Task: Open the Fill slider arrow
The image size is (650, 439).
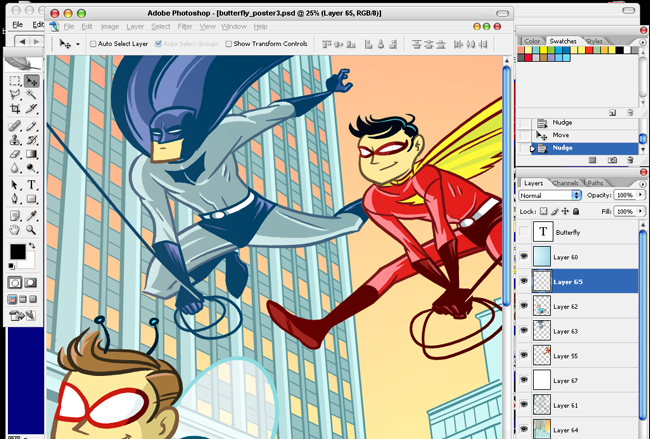Action: (641, 211)
